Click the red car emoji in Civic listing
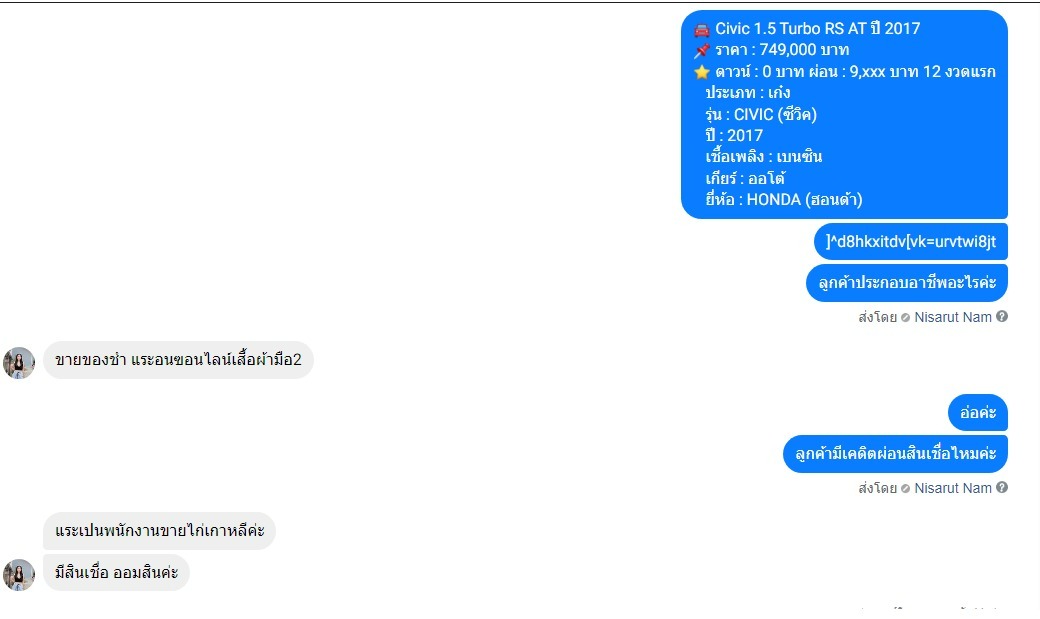This screenshot has height=619, width=1040. click(702, 29)
